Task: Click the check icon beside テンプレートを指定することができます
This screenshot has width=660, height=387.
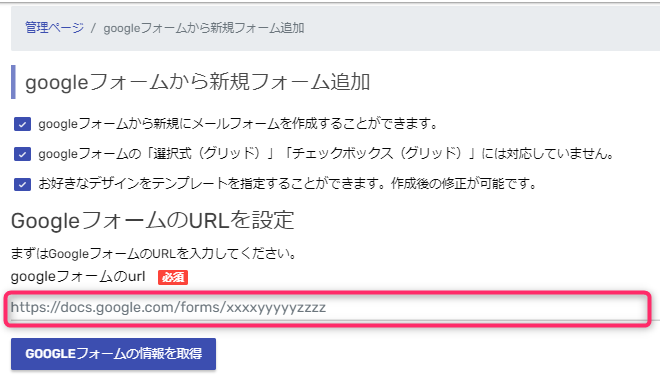Action: [22, 184]
